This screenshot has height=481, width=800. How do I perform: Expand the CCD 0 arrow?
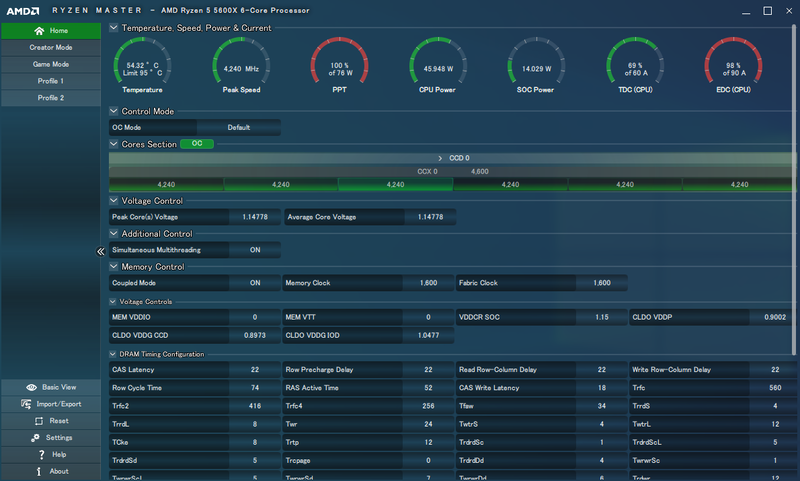point(440,158)
